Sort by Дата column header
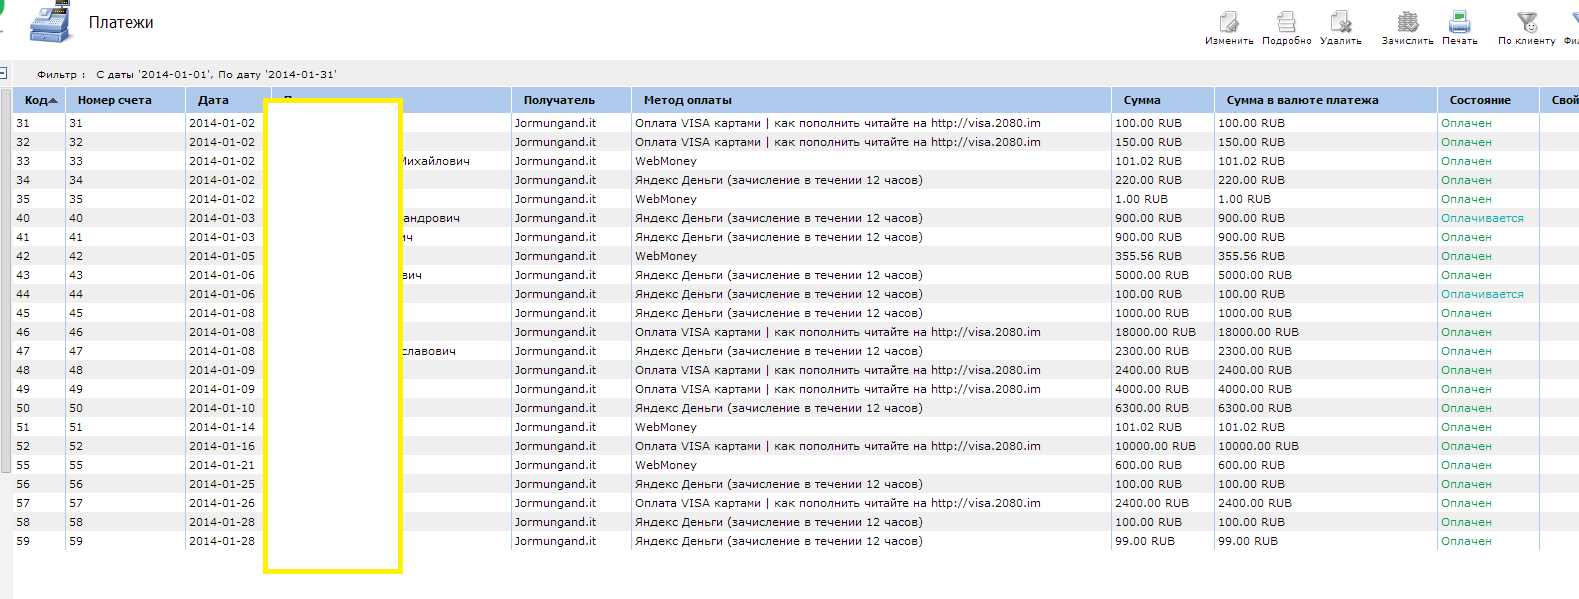The image size is (1579, 599). pos(213,100)
